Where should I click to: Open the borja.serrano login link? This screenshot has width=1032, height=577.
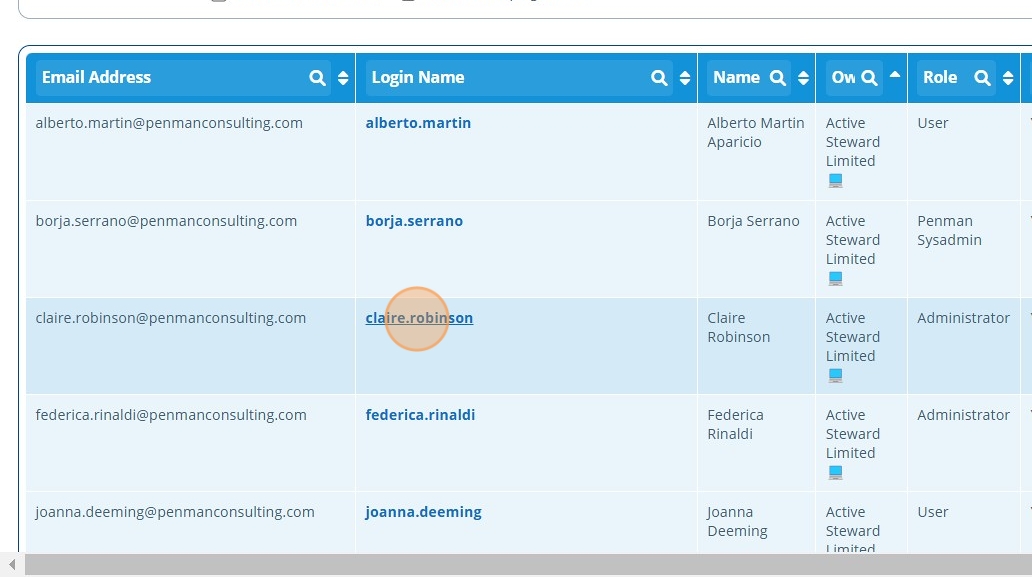414,221
